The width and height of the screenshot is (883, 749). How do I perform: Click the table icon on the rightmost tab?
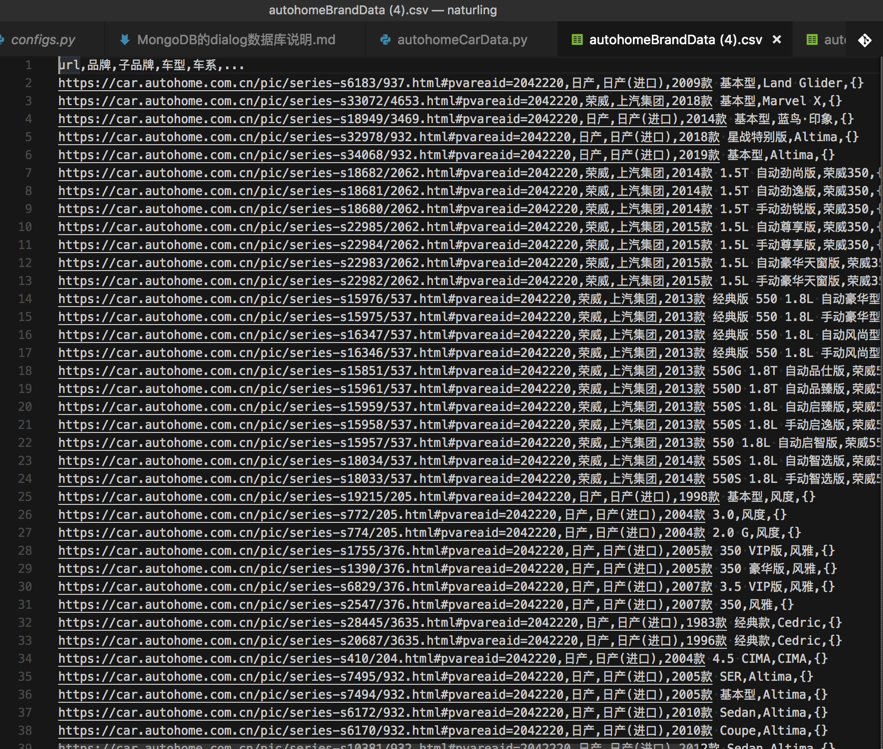[x=812, y=39]
